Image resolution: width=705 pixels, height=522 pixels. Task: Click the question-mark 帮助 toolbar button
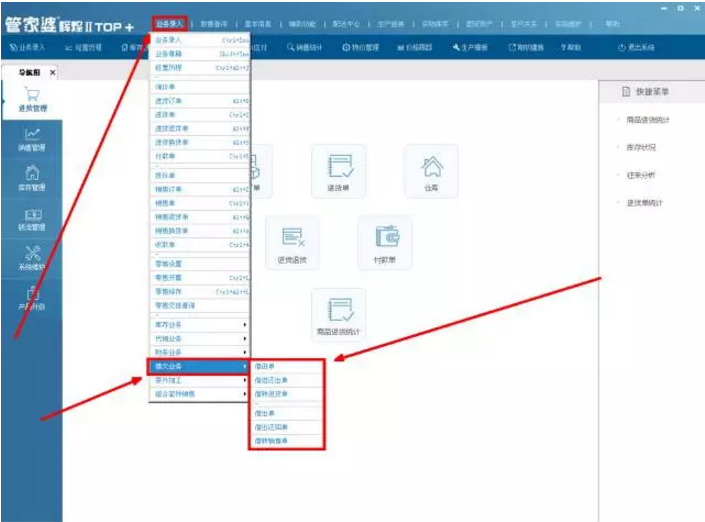coord(571,47)
